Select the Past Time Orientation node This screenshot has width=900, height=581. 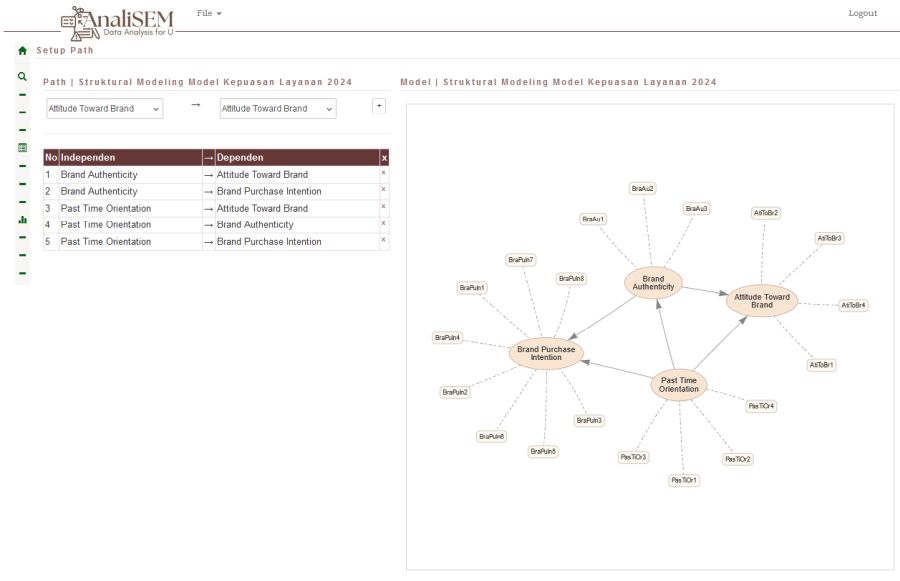tap(679, 385)
